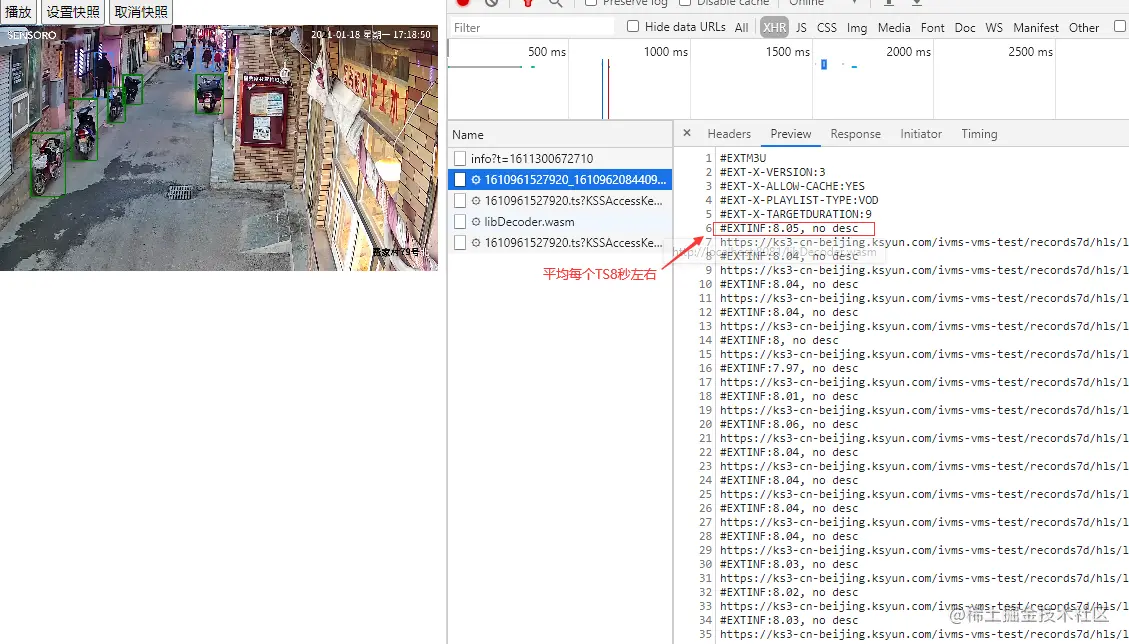Switch to the Headers tab

[x=729, y=134]
